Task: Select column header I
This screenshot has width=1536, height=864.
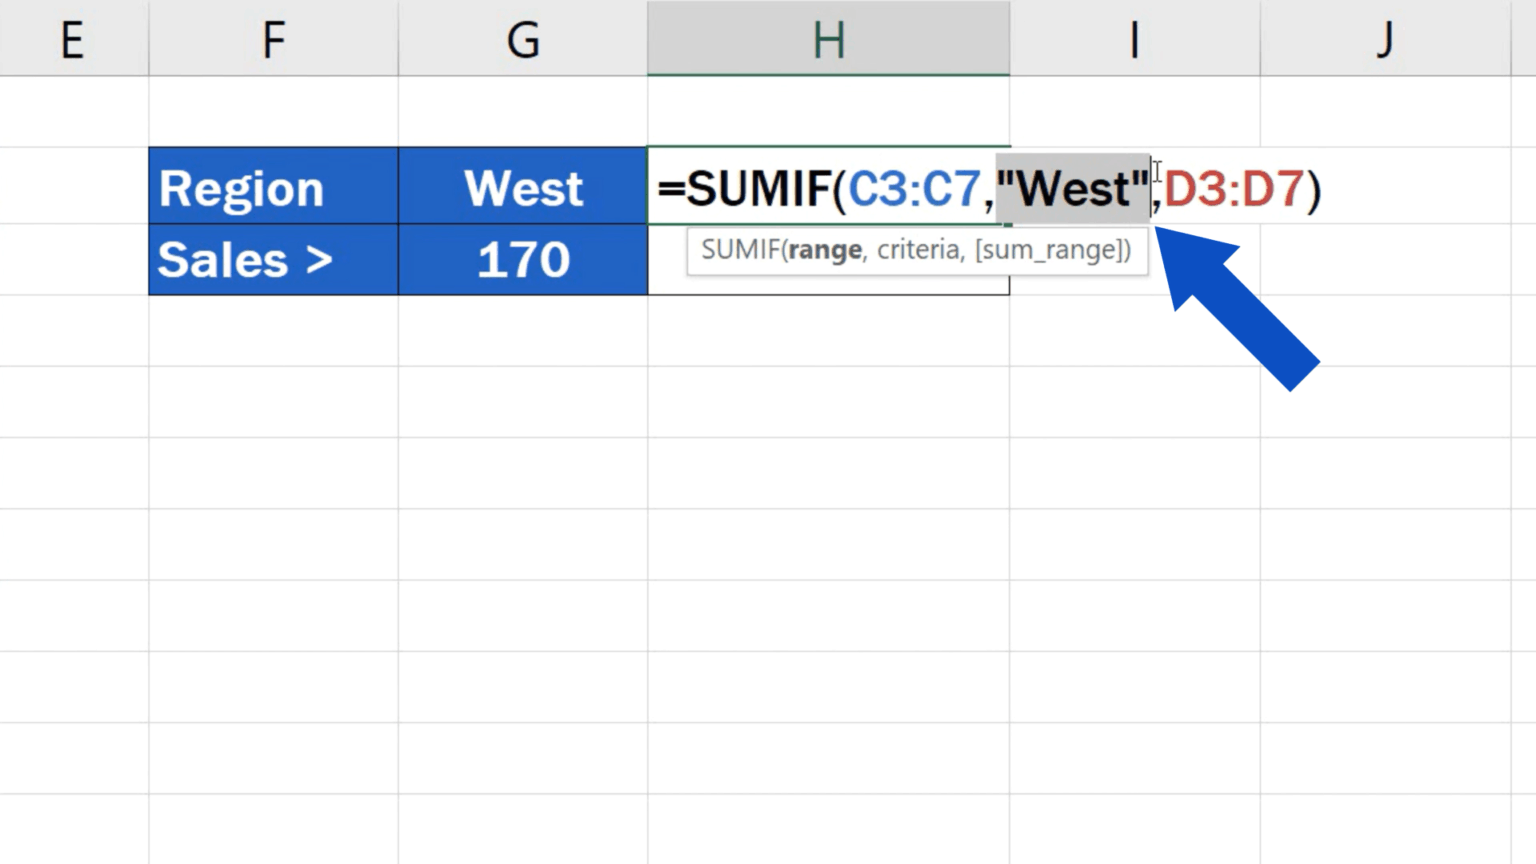Action: (x=1132, y=40)
